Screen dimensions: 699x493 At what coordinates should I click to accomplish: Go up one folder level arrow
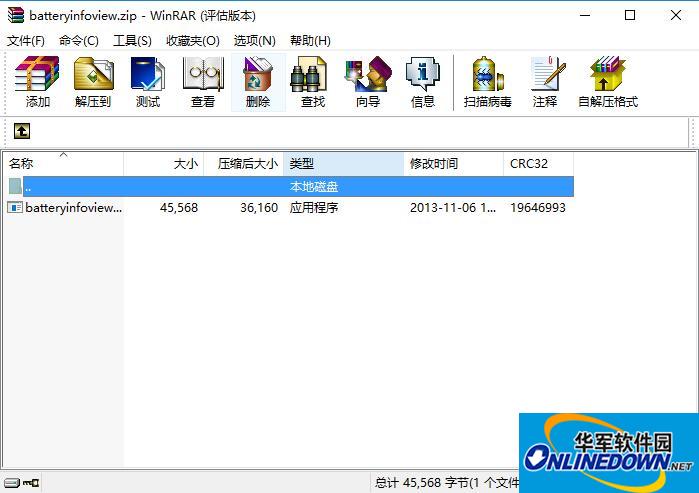click(22, 131)
